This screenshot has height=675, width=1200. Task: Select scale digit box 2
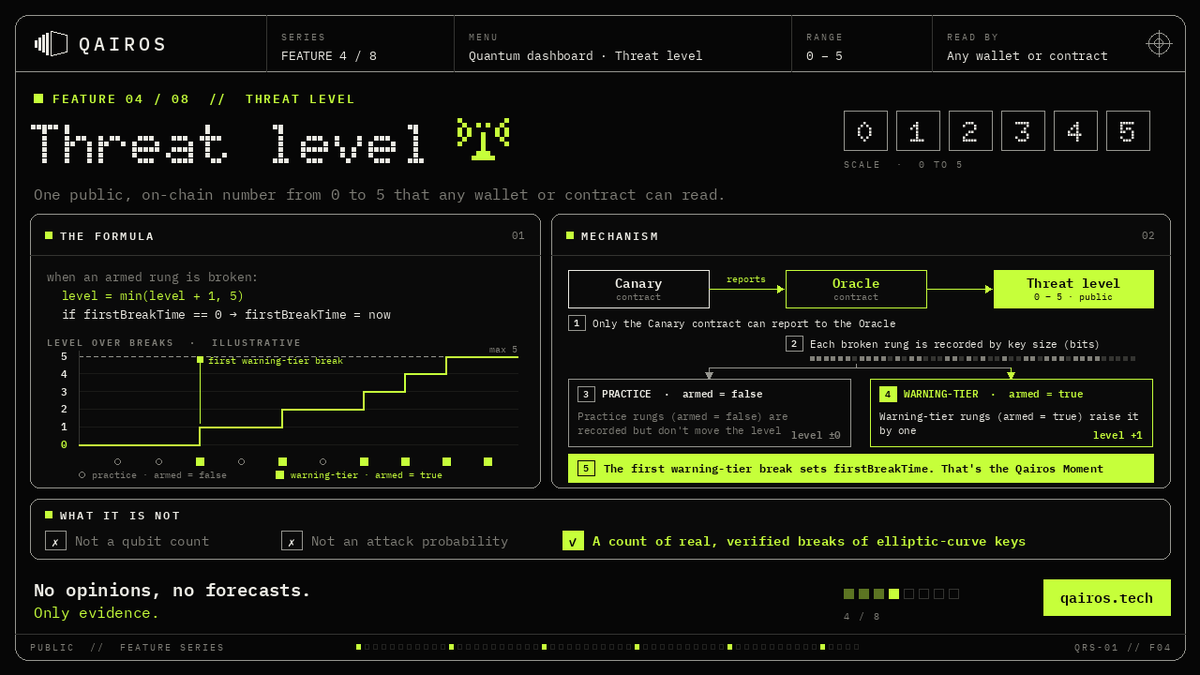click(x=970, y=131)
